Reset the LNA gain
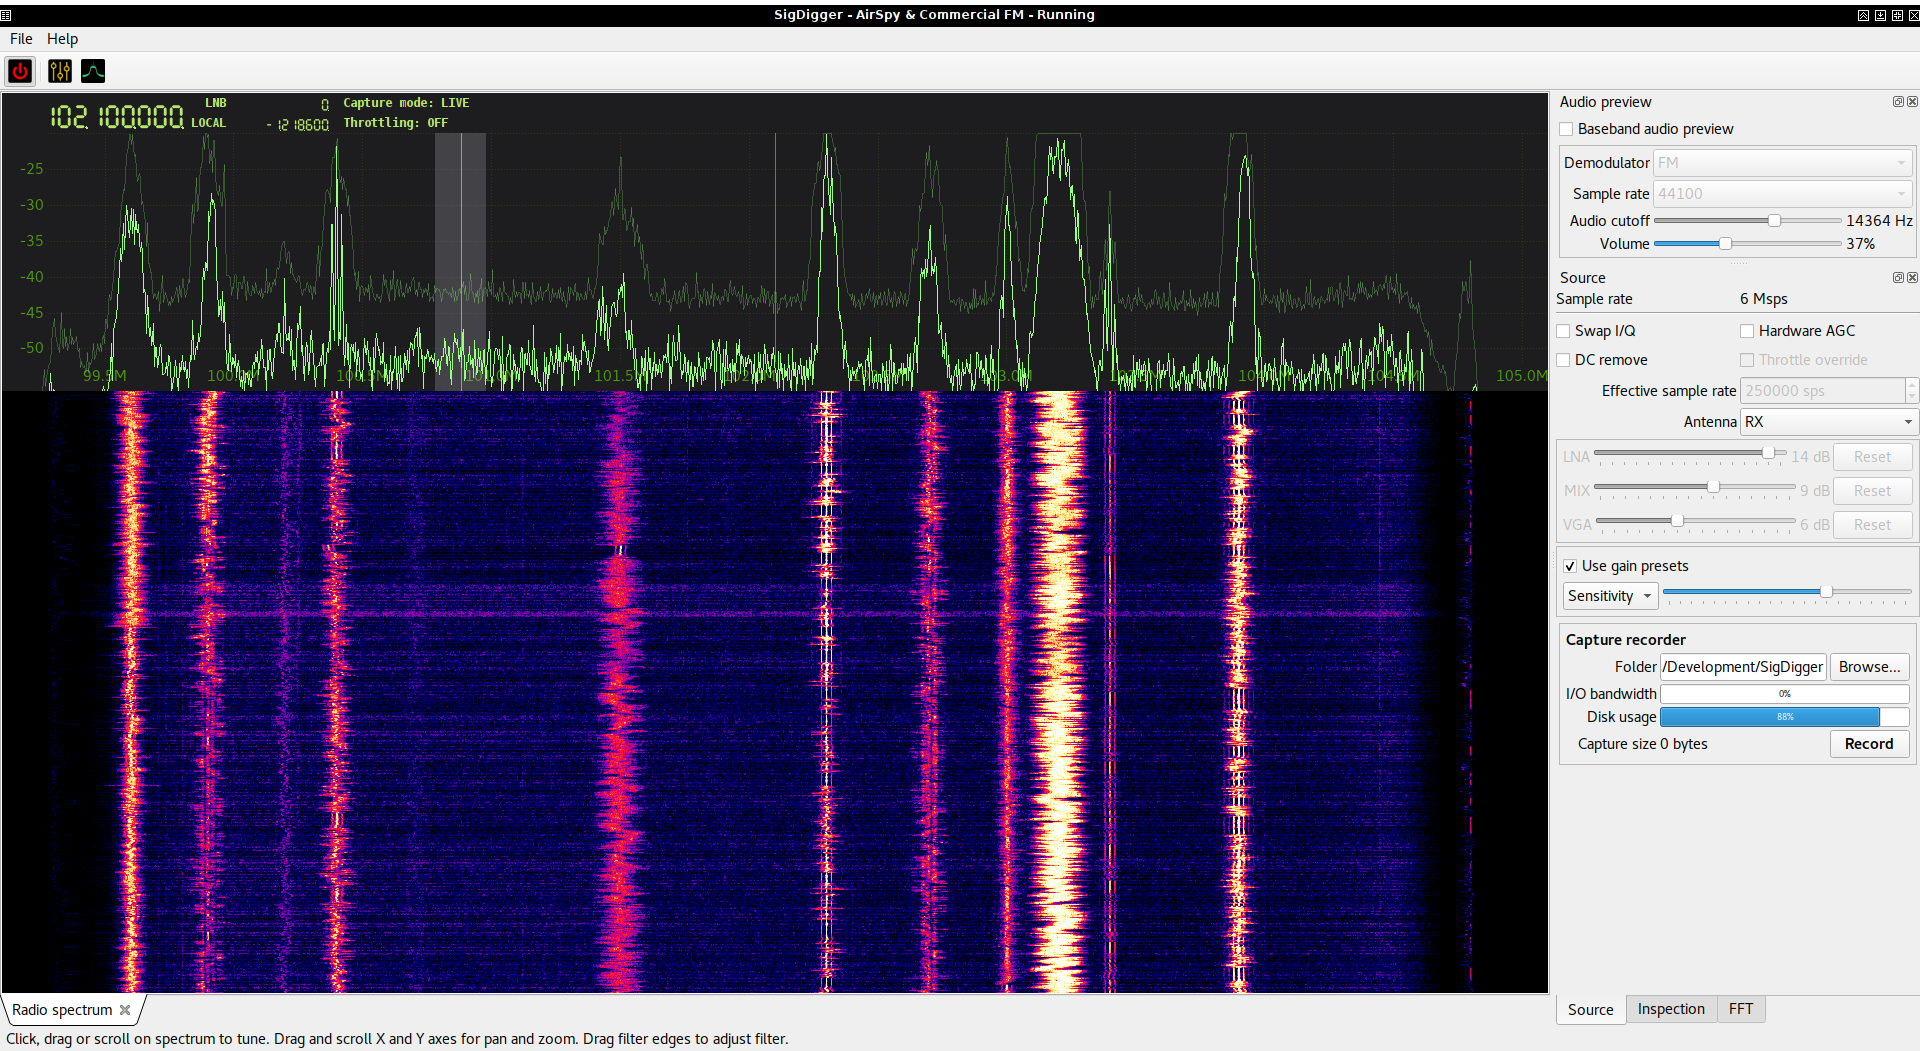The width and height of the screenshot is (1920, 1051). (x=1872, y=457)
